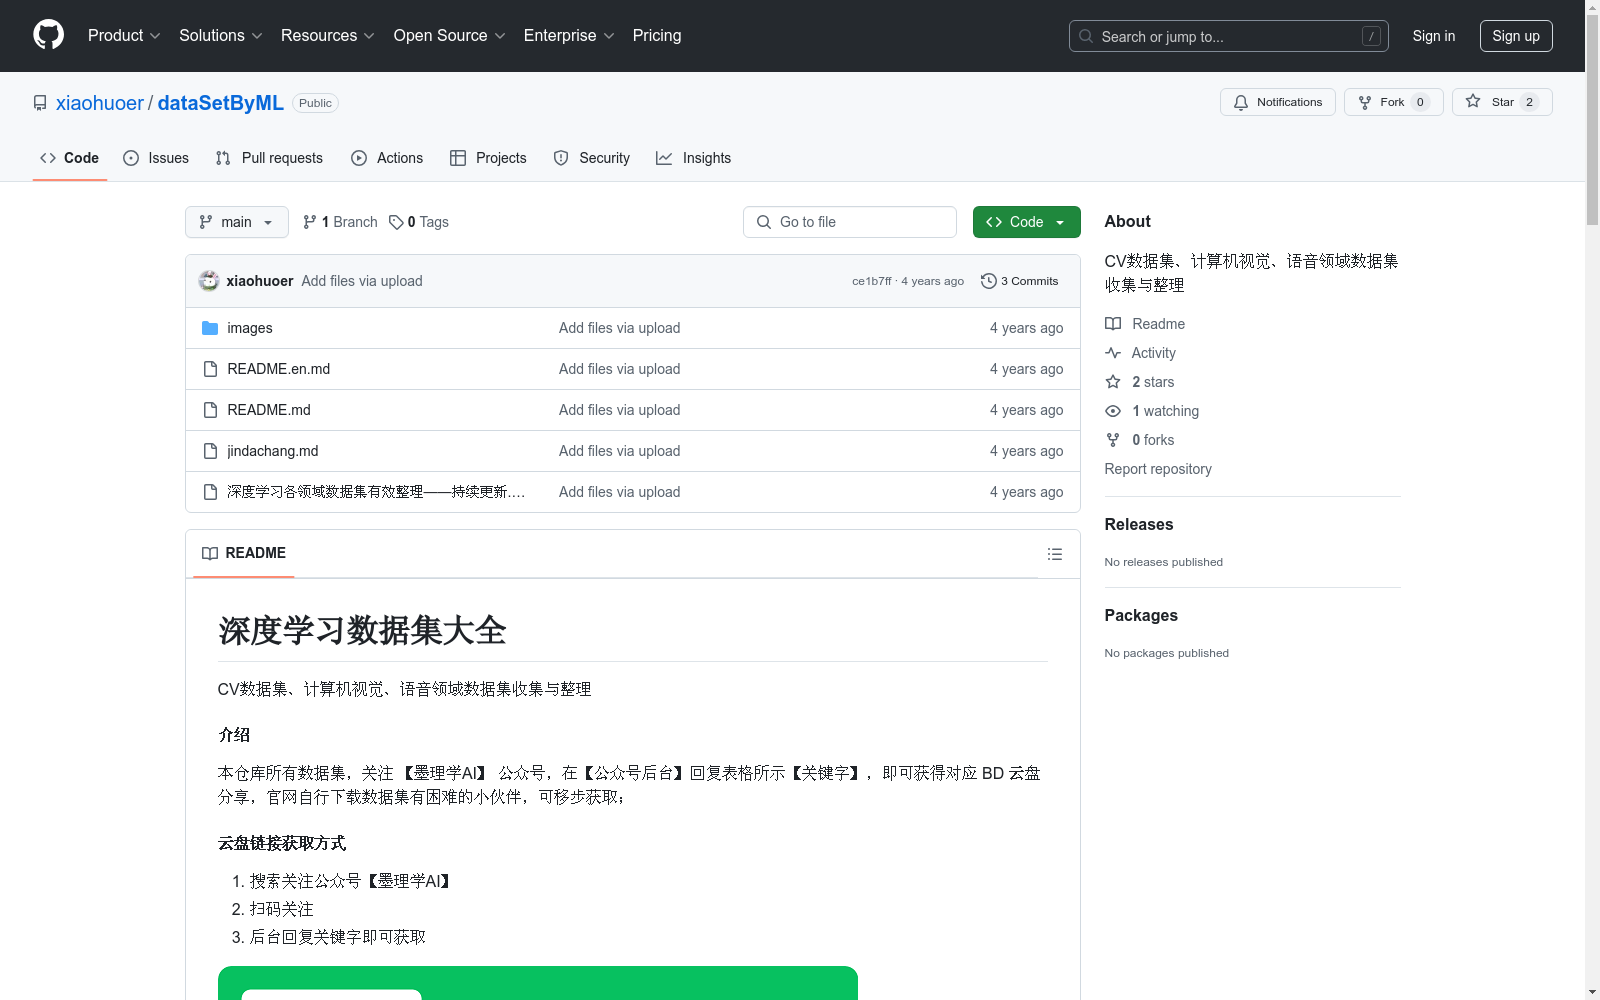Click the Sign in link

[x=1434, y=36]
